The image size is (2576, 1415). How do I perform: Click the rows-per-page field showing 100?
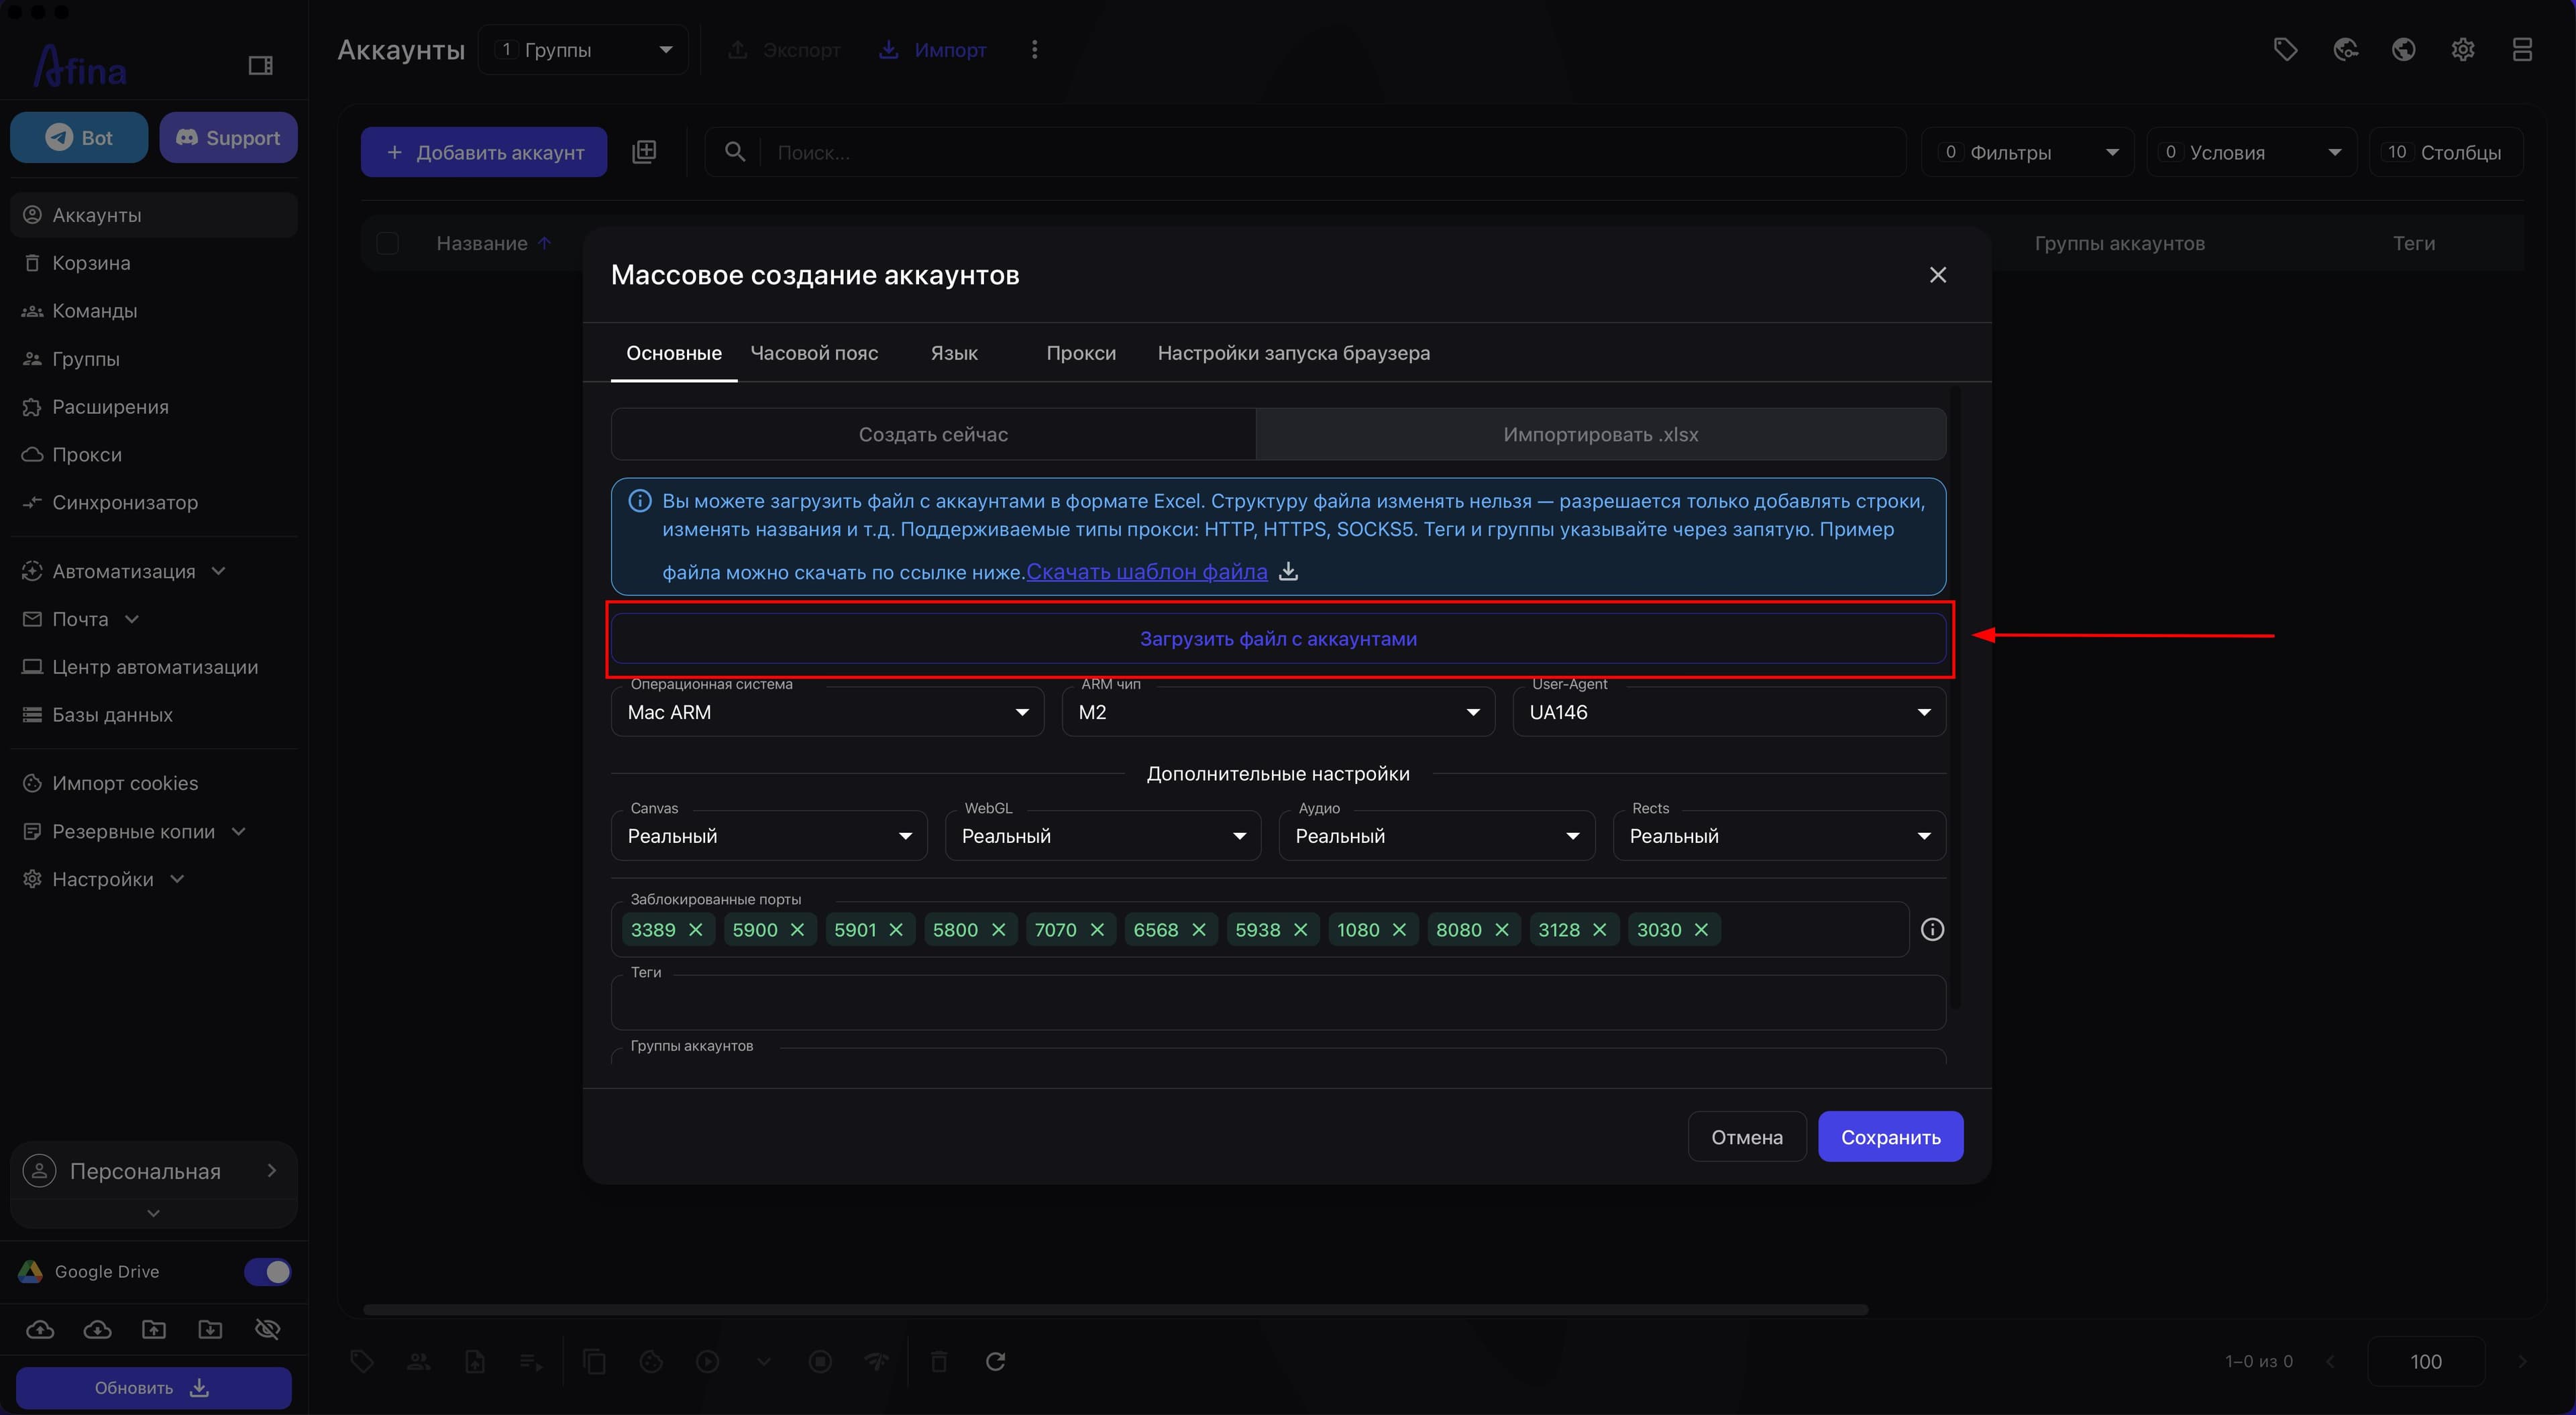click(x=2425, y=1361)
